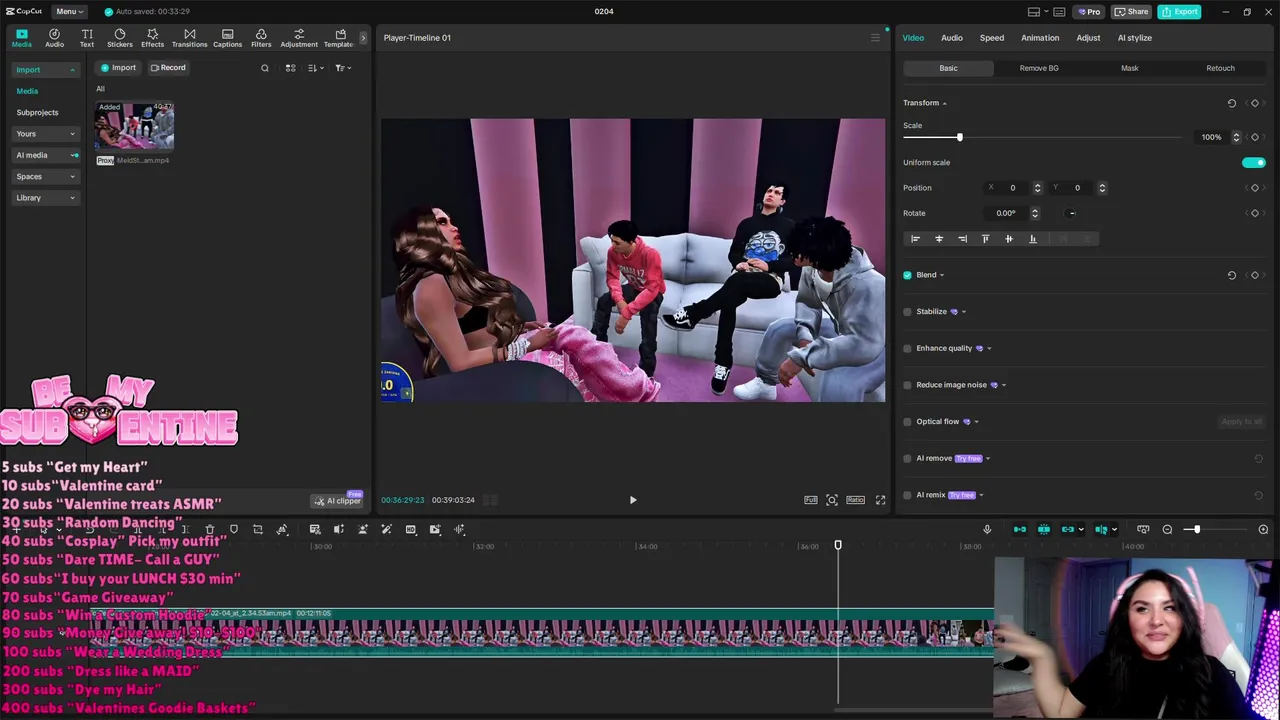Adjust the timeline zoom slider
Image resolution: width=1280 pixels, height=720 pixels.
(x=1196, y=529)
